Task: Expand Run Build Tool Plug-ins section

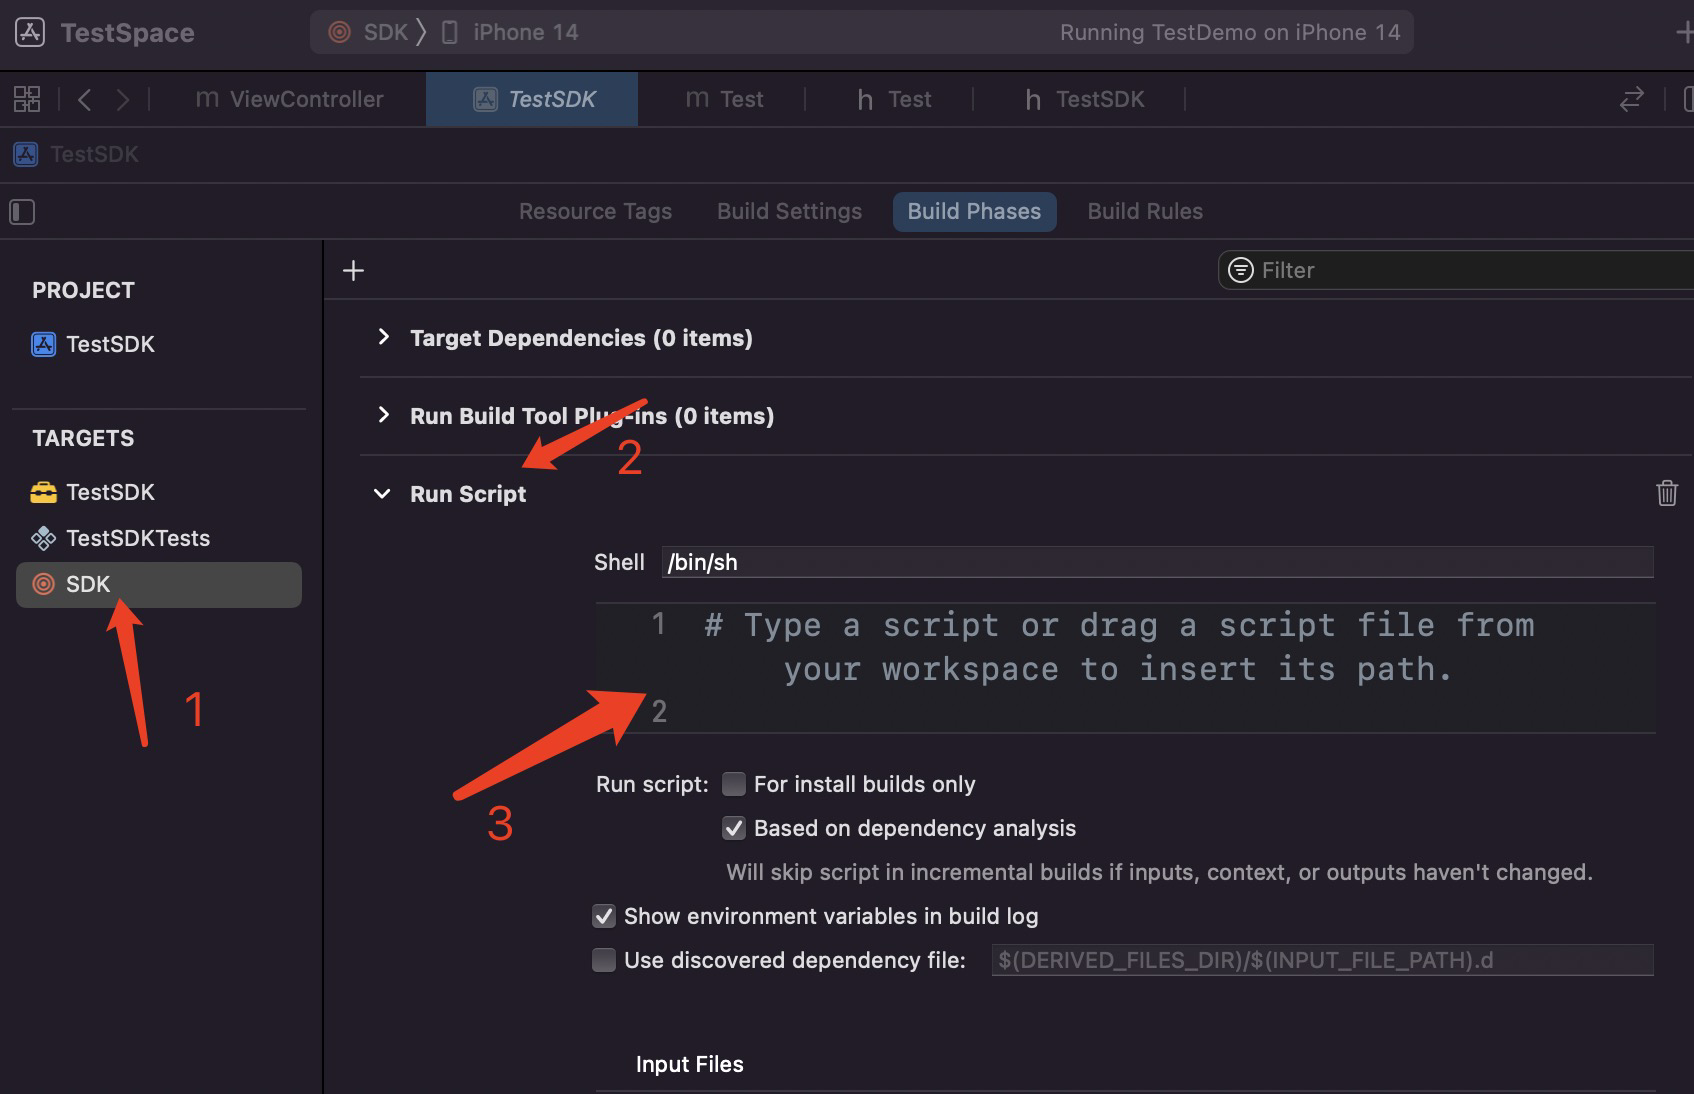Action: (383, 415)
